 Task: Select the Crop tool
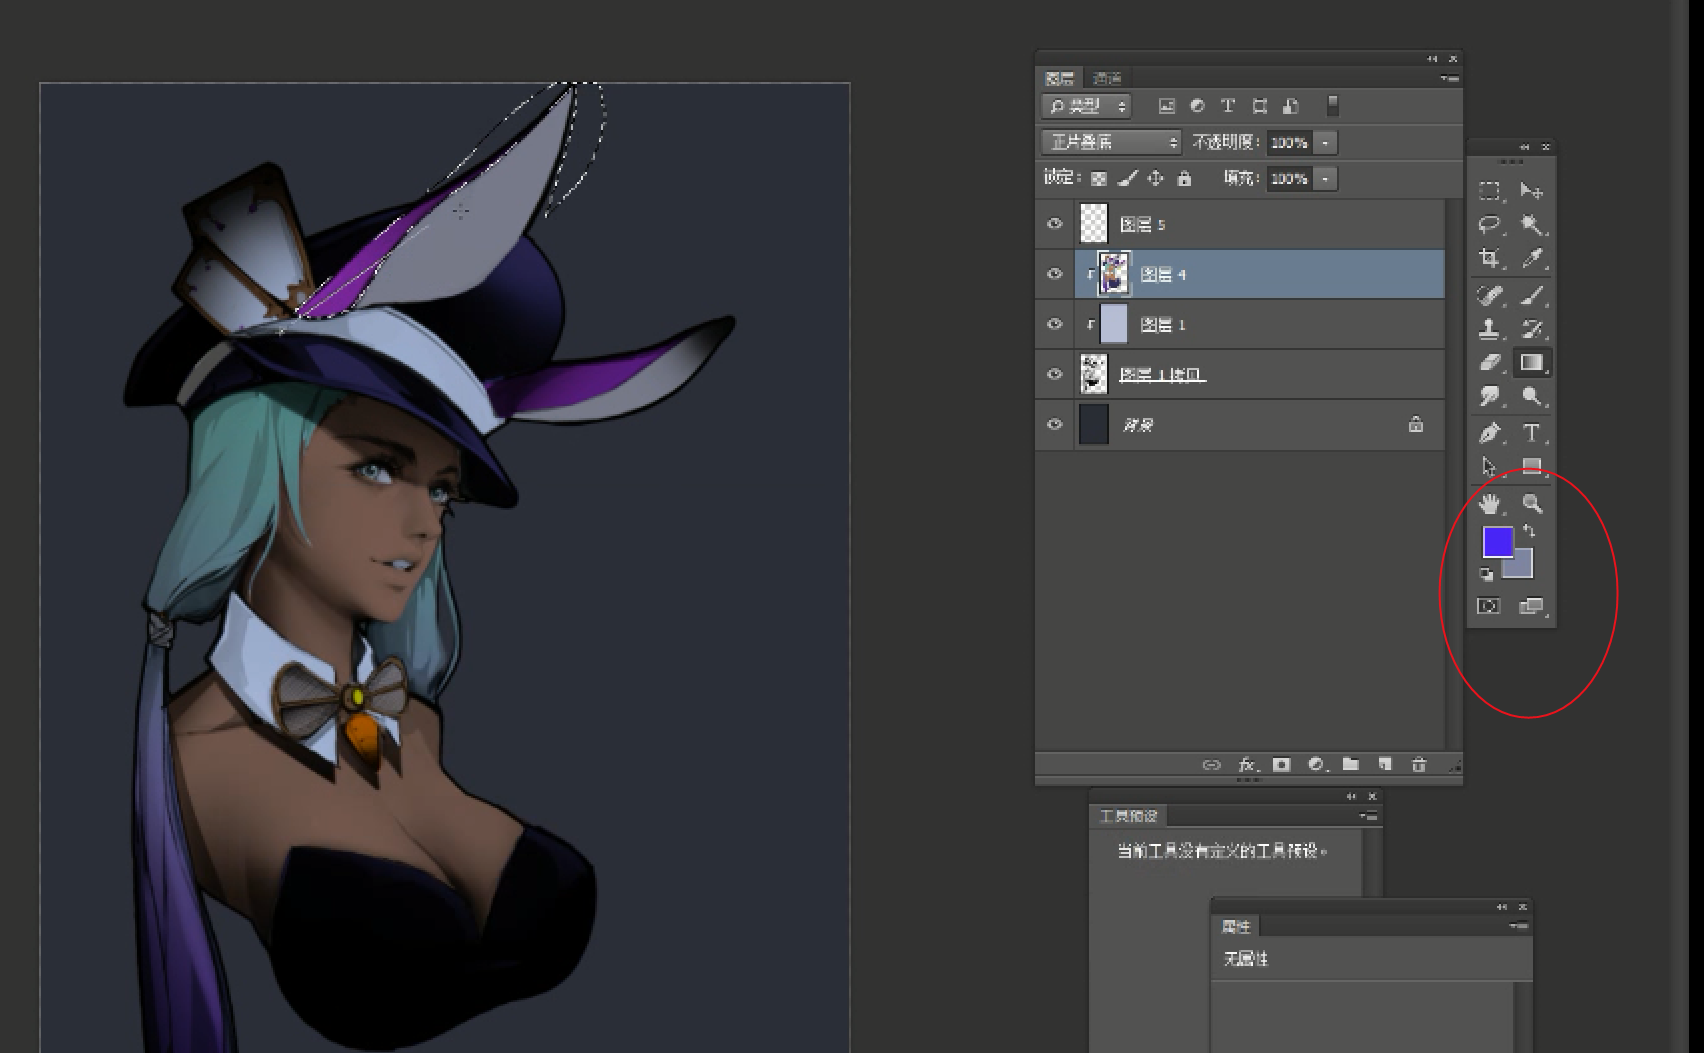coord(1490,258)
